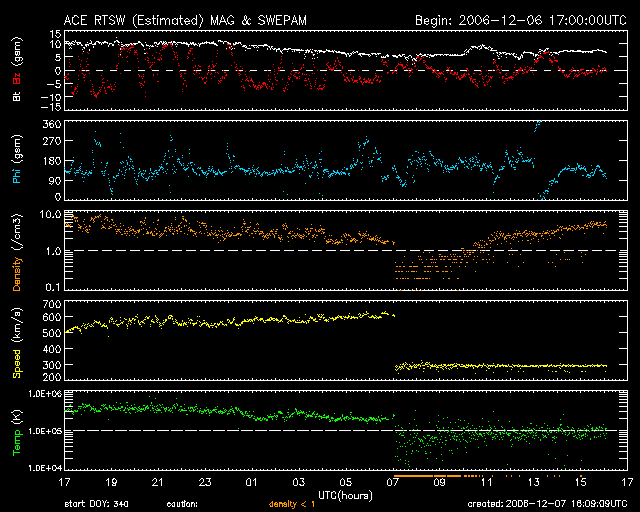640x512 pixels.
Task: Click the 21 hour tick on time axis
Action: pos(157,484)
